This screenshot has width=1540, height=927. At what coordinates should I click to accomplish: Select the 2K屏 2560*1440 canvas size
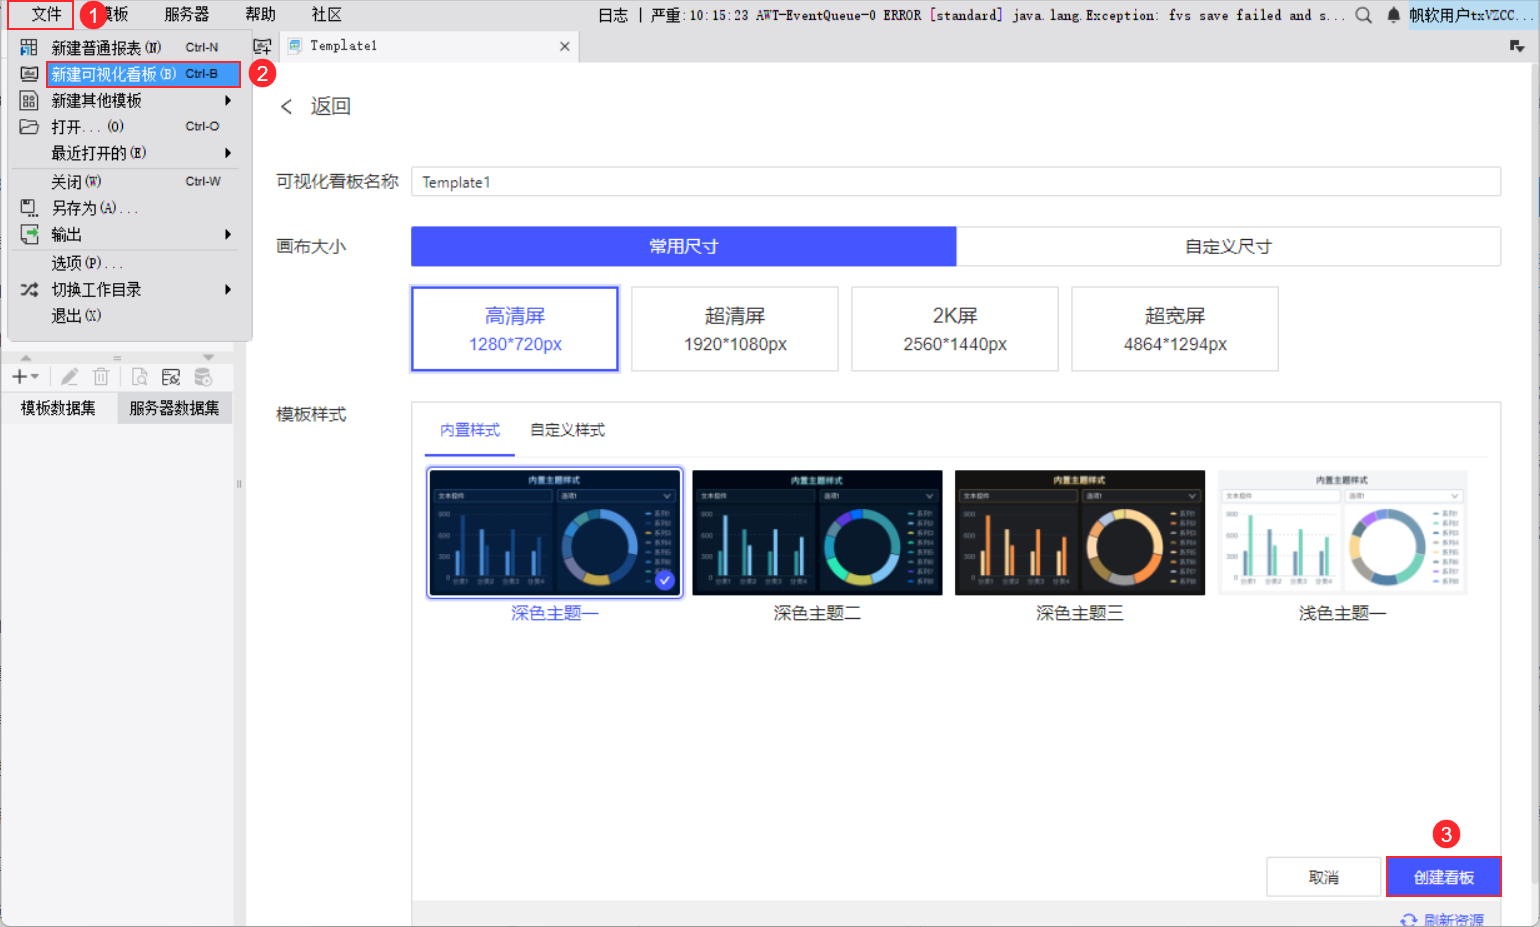click(x=954, y=328)
